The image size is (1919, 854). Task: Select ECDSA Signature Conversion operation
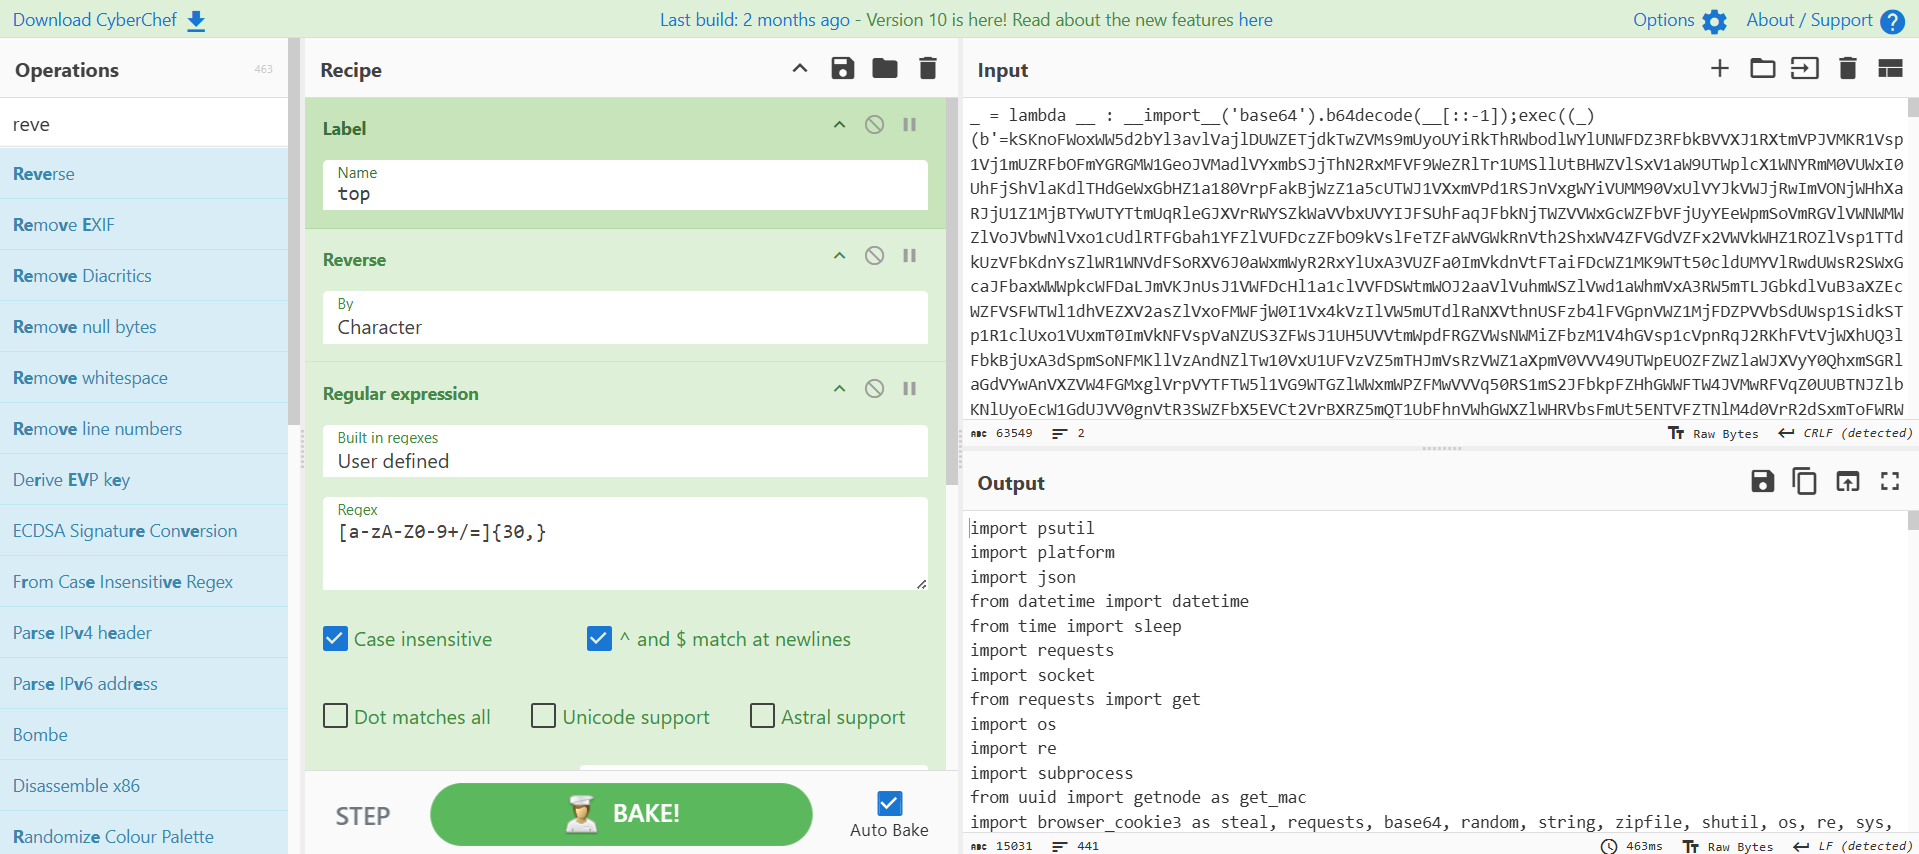144,530
